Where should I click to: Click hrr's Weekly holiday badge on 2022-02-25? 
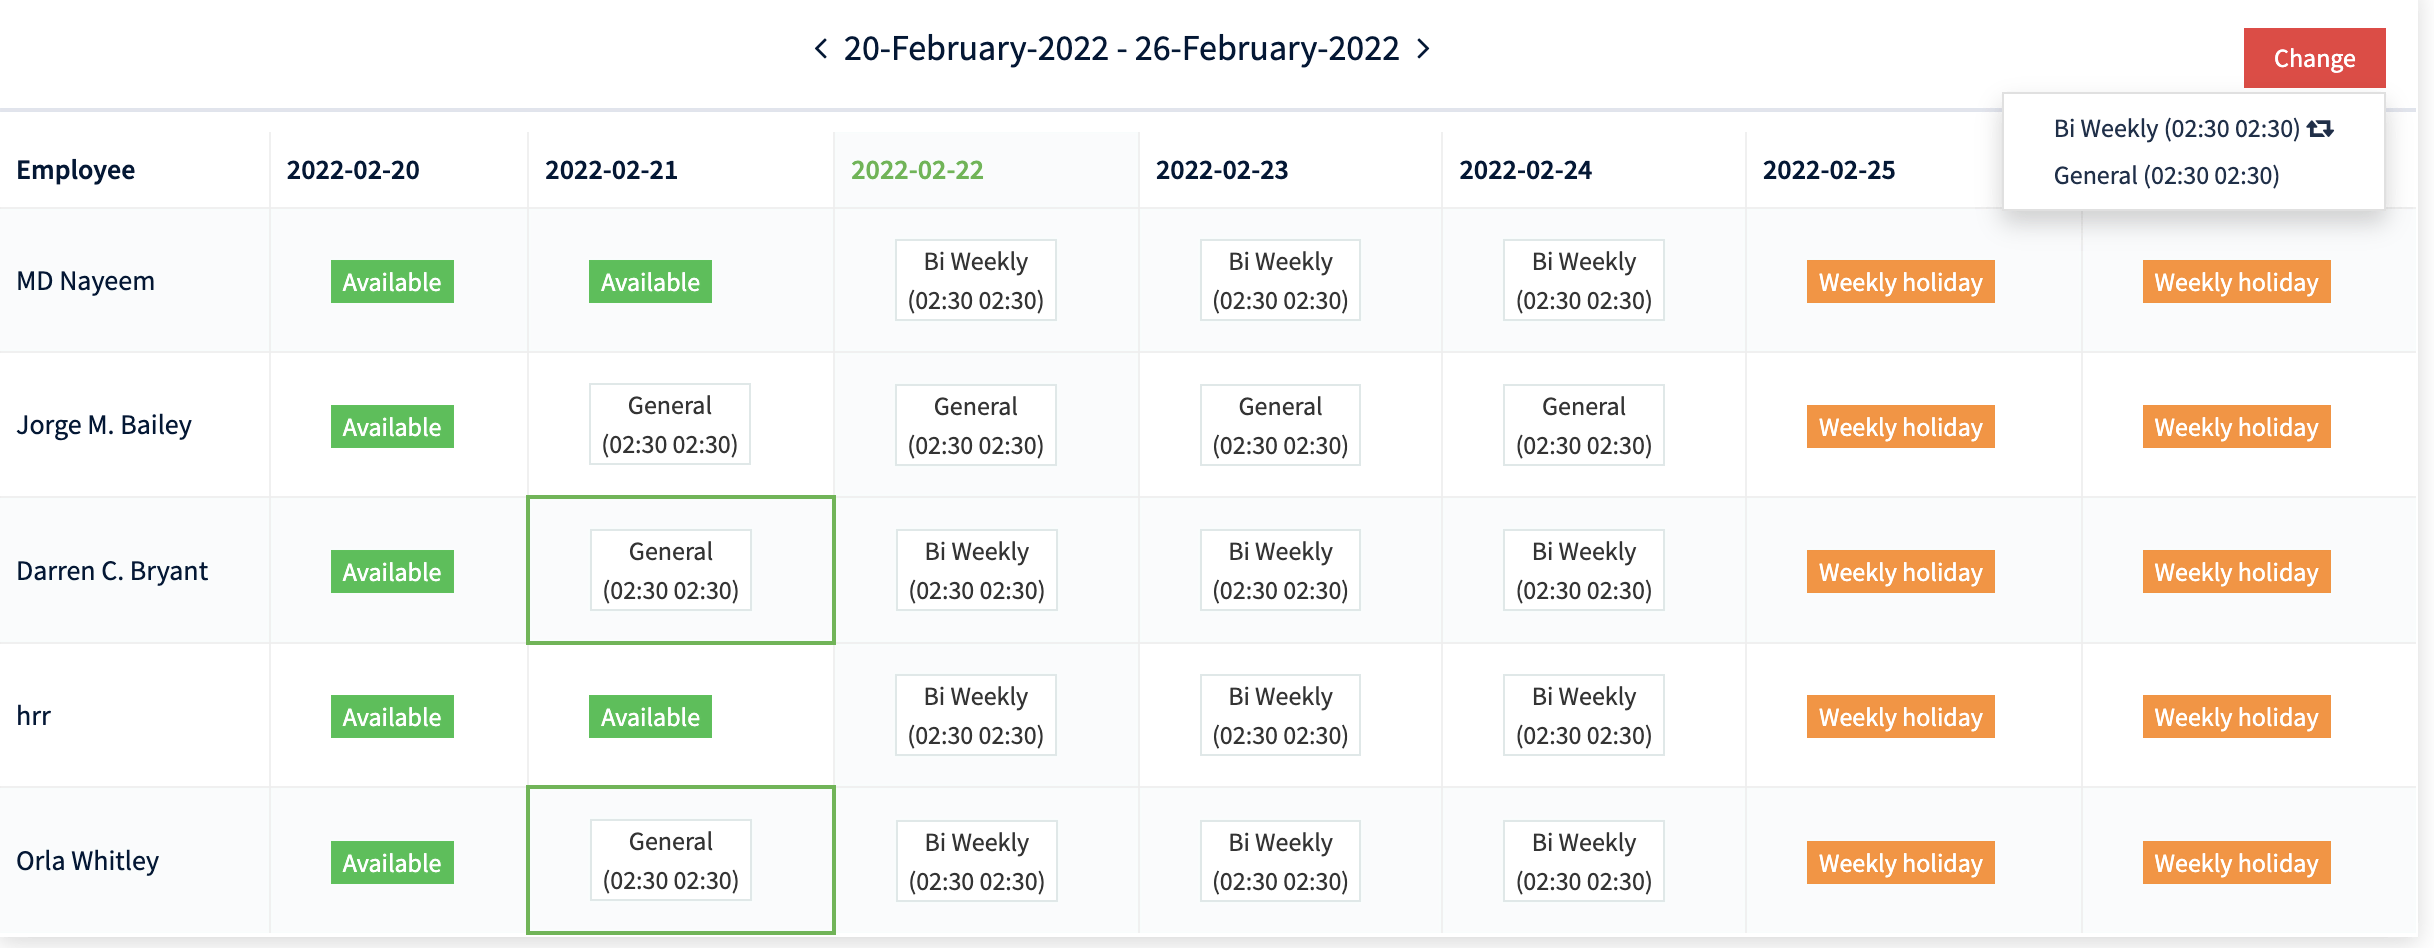(1900, 717)
